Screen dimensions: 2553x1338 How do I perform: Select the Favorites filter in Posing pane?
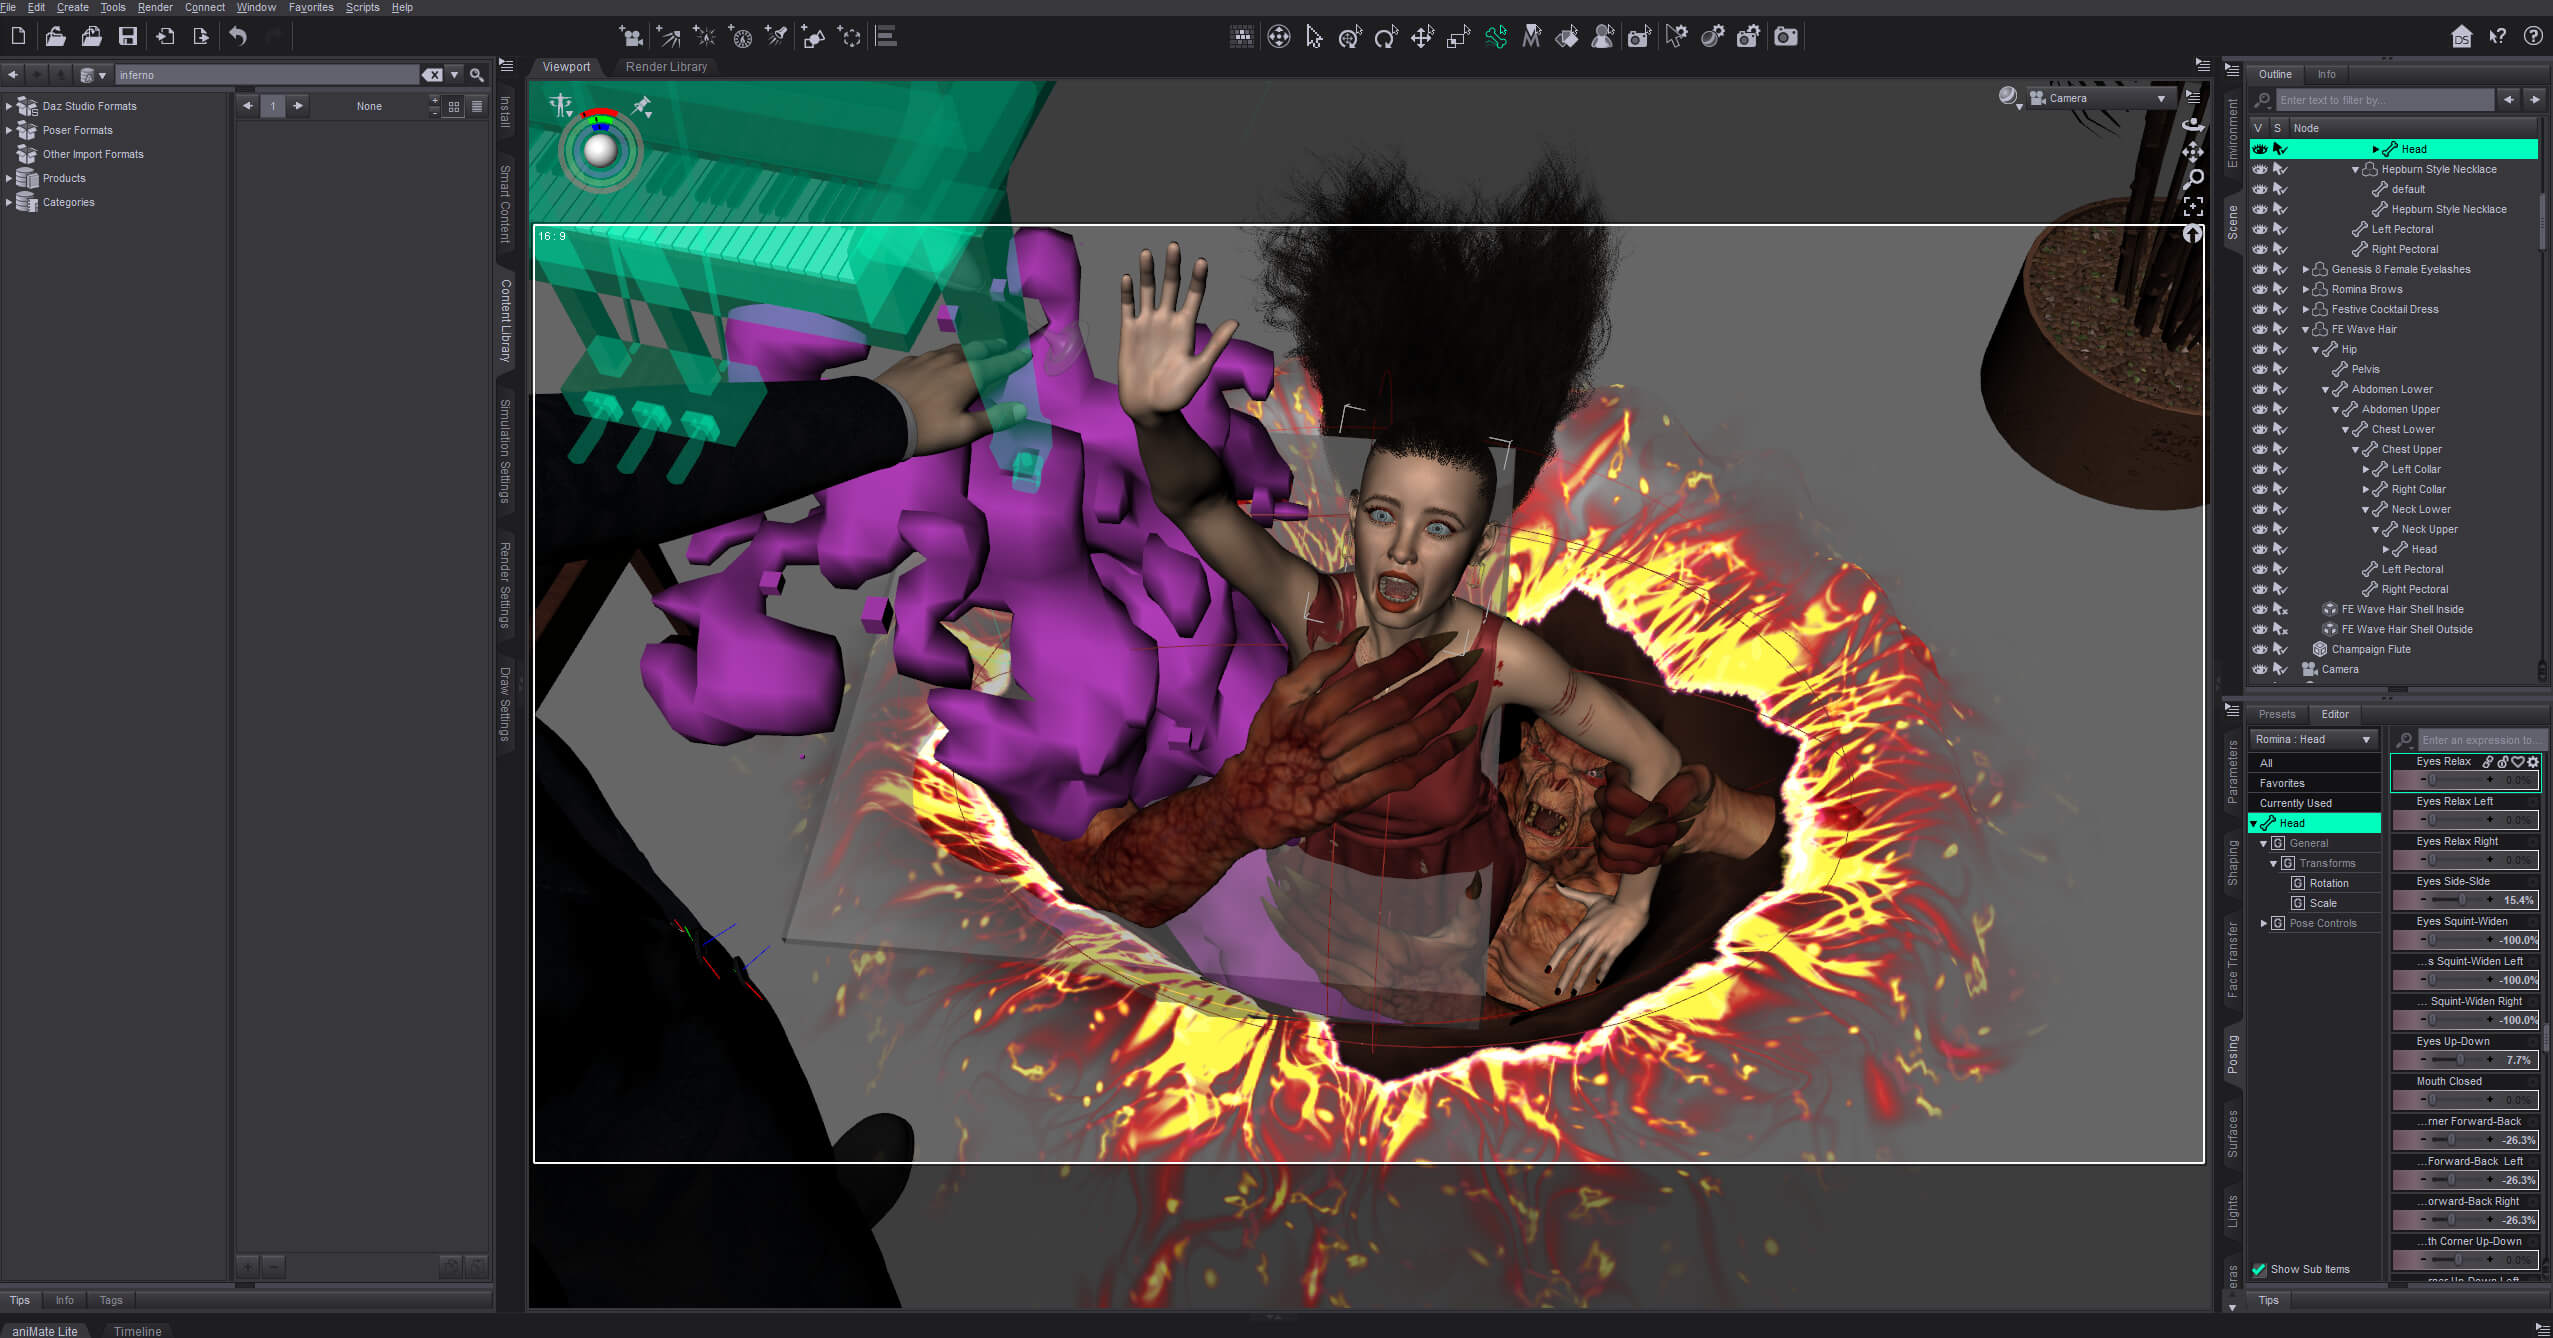pos(2315,783)
